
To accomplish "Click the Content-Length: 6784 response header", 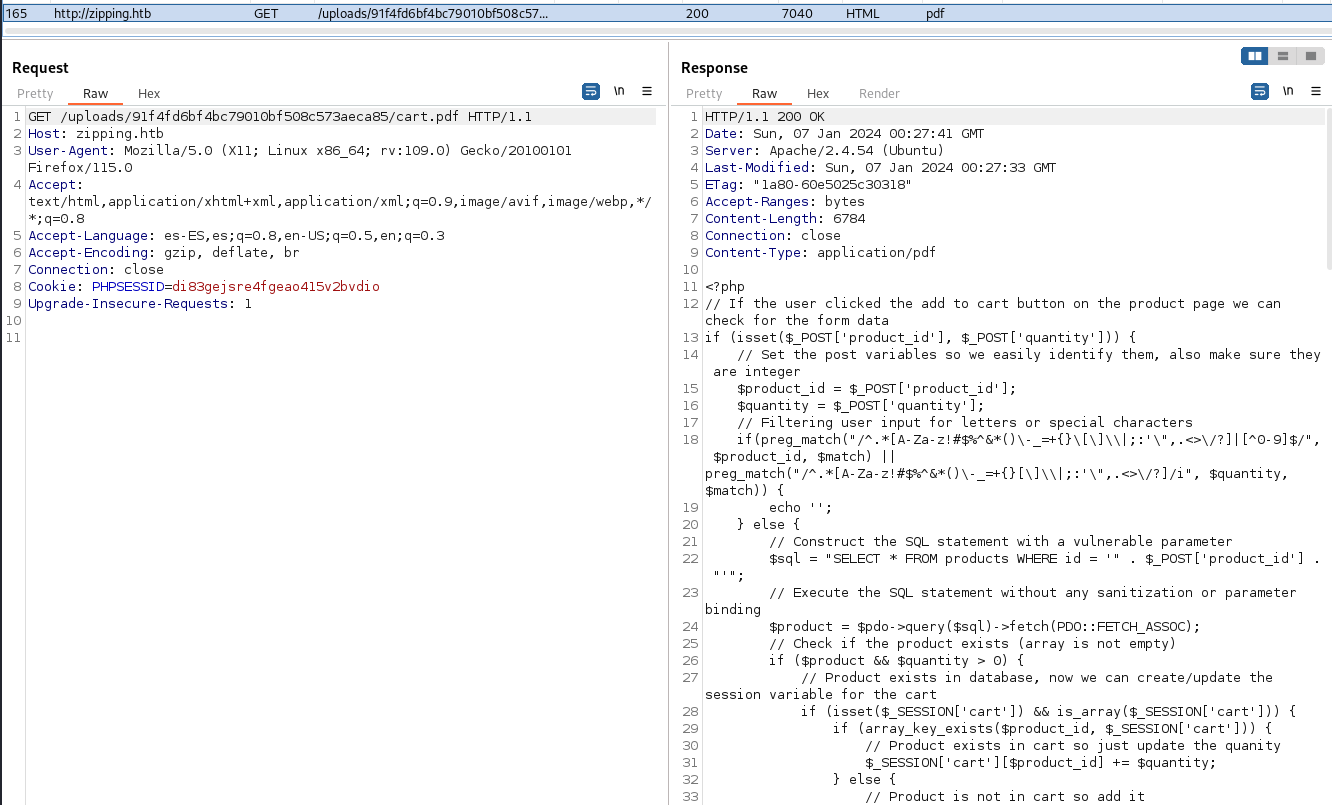I will pos(785,219).
